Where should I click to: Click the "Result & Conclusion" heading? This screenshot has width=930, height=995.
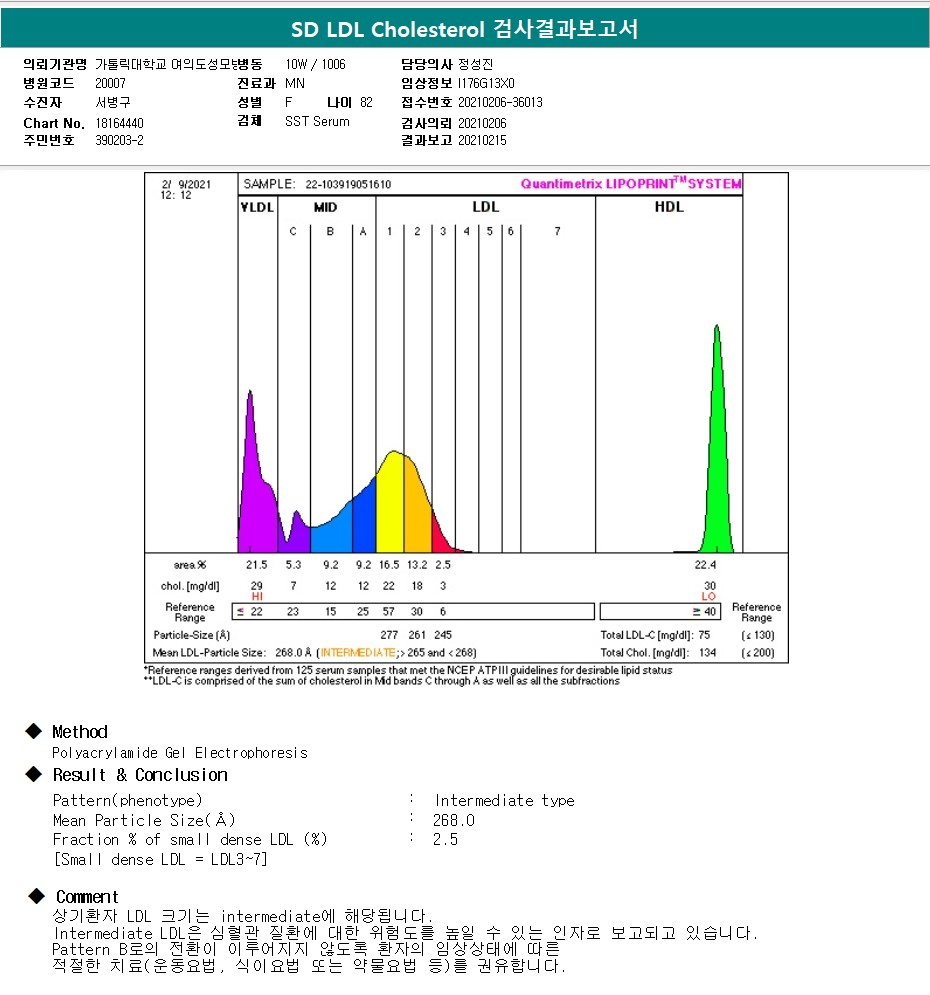(140, 775)
